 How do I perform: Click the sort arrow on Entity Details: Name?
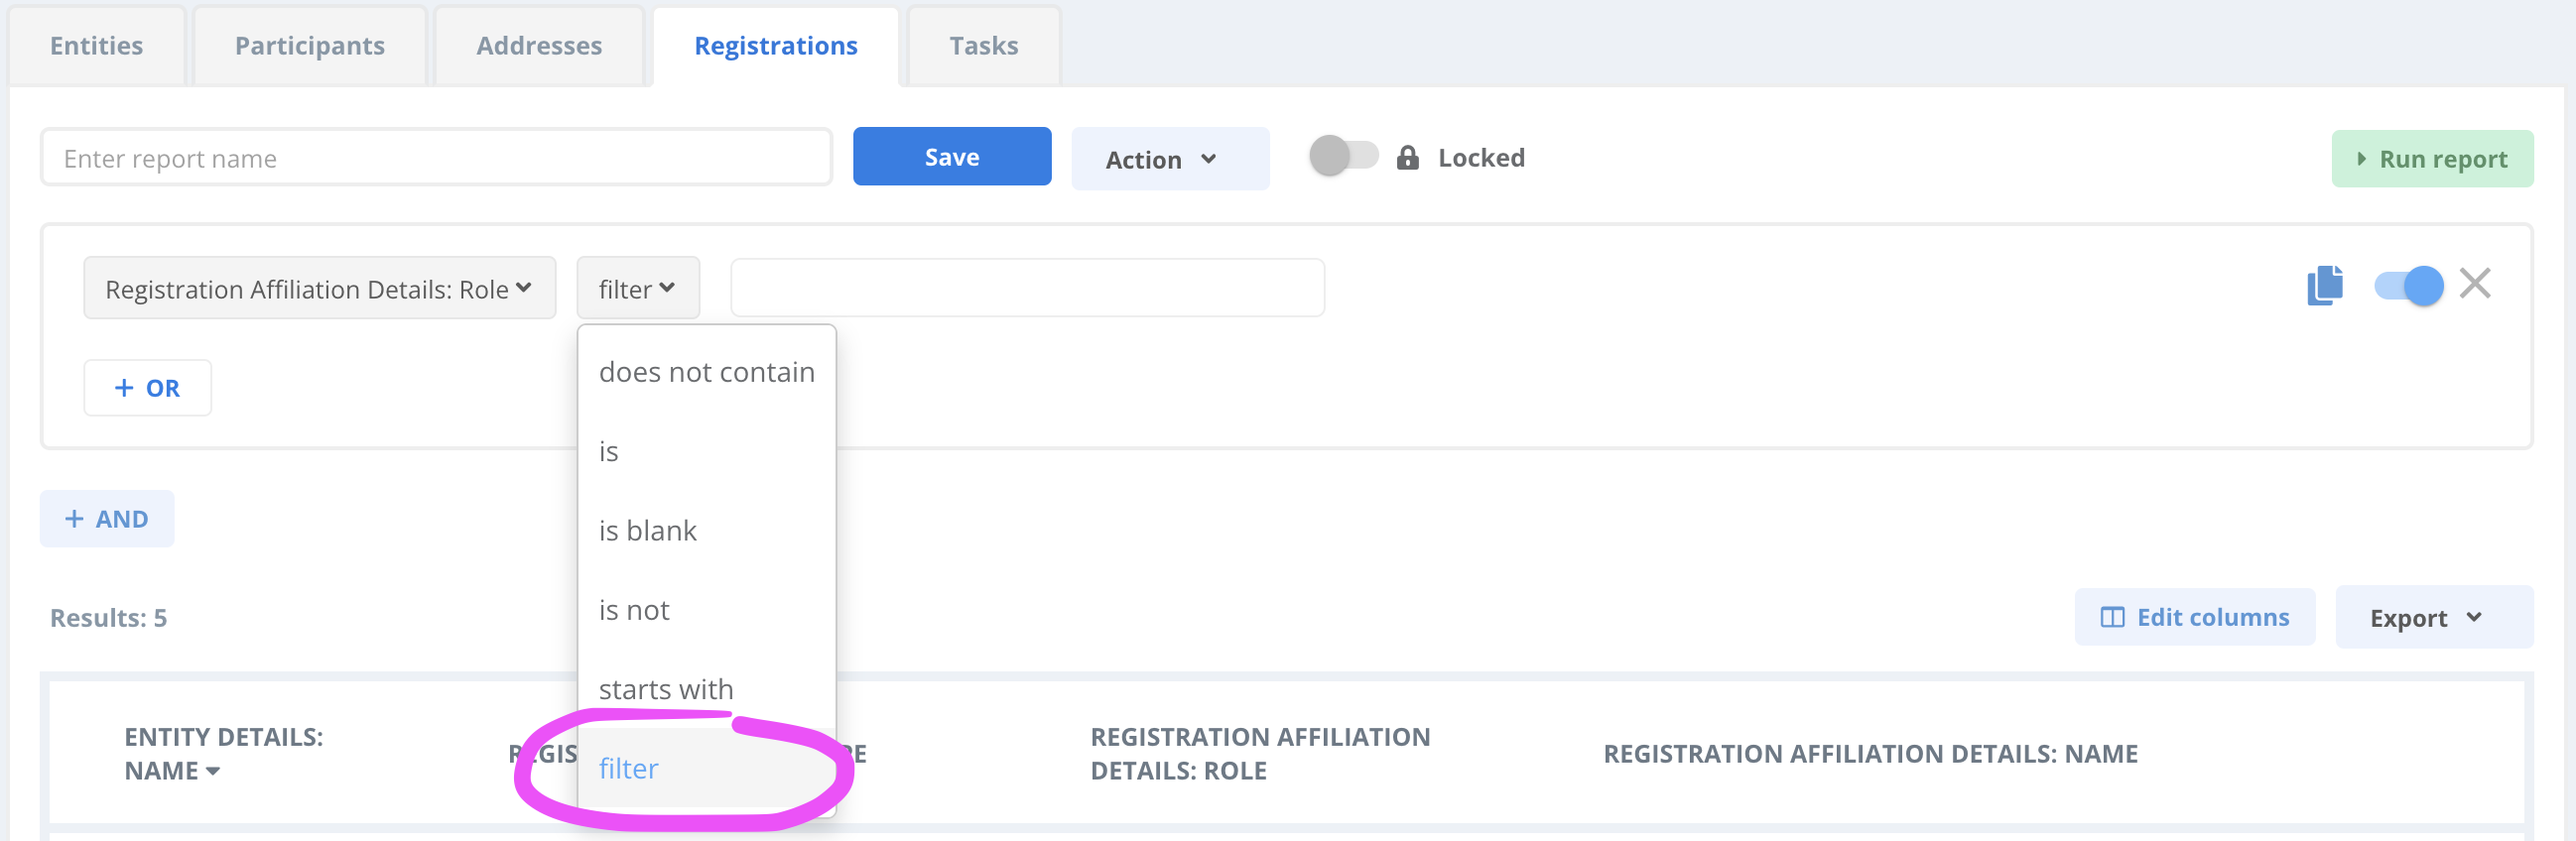click(213, 771)
